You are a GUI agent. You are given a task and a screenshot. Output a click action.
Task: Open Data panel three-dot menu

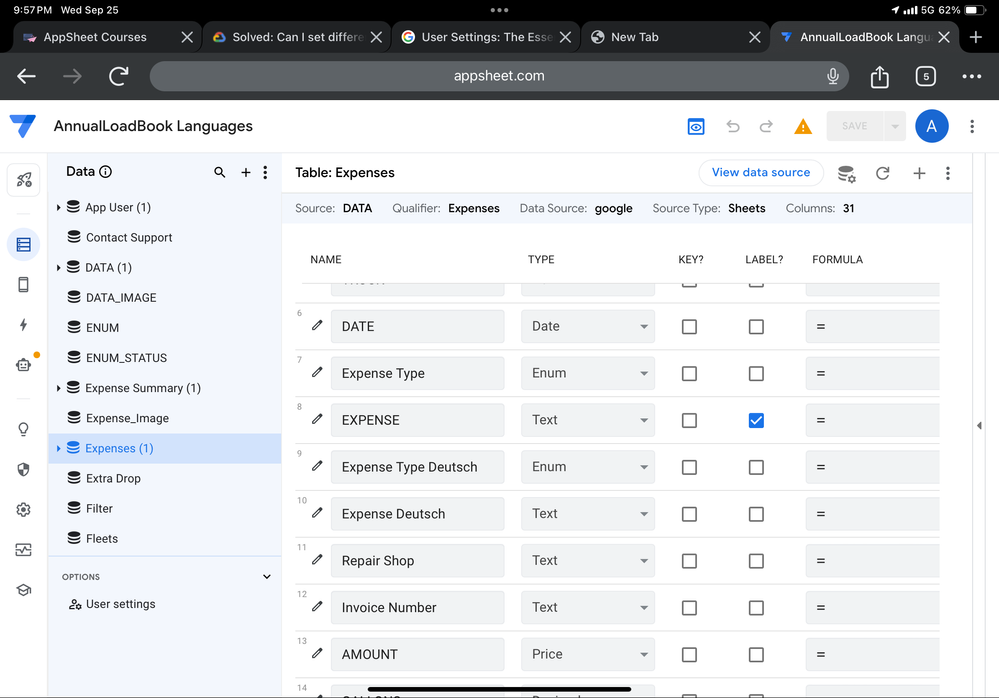click(x=265, y=172)
